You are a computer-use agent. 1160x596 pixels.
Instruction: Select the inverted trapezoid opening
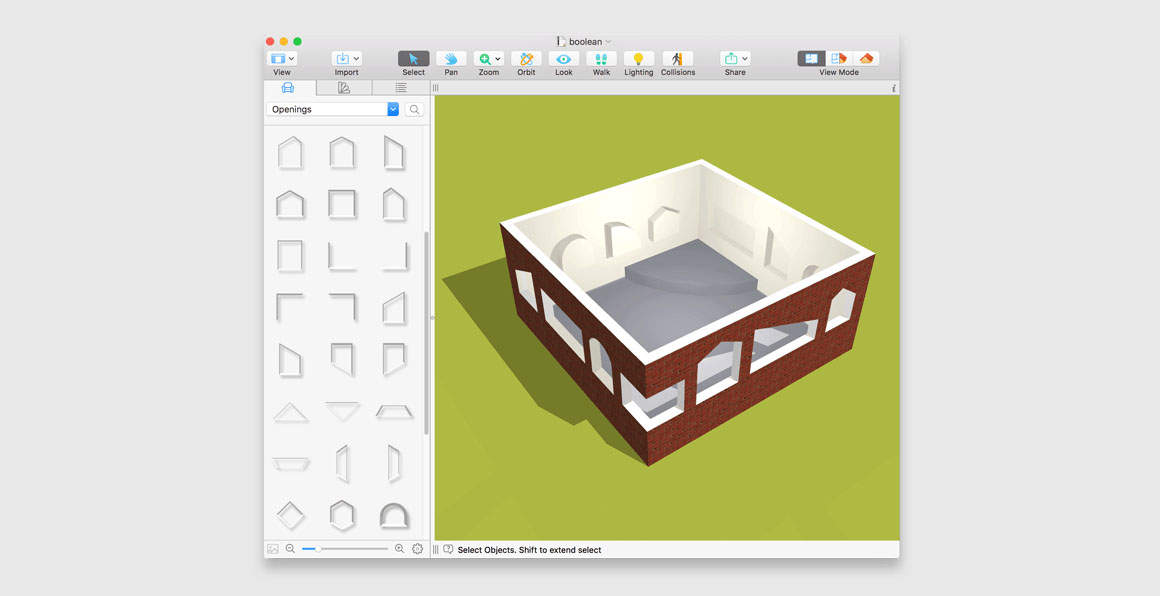click(290, 464)
